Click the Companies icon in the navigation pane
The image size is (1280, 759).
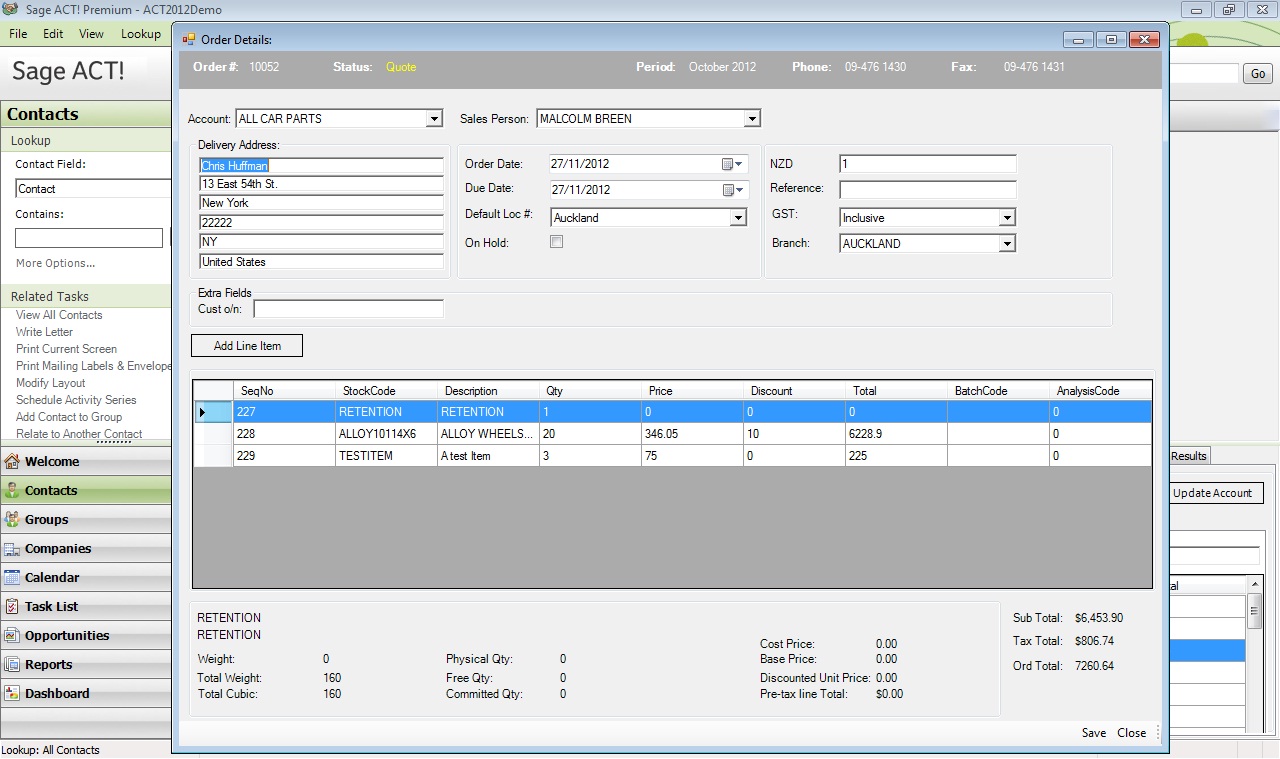(x=12, y=549)
